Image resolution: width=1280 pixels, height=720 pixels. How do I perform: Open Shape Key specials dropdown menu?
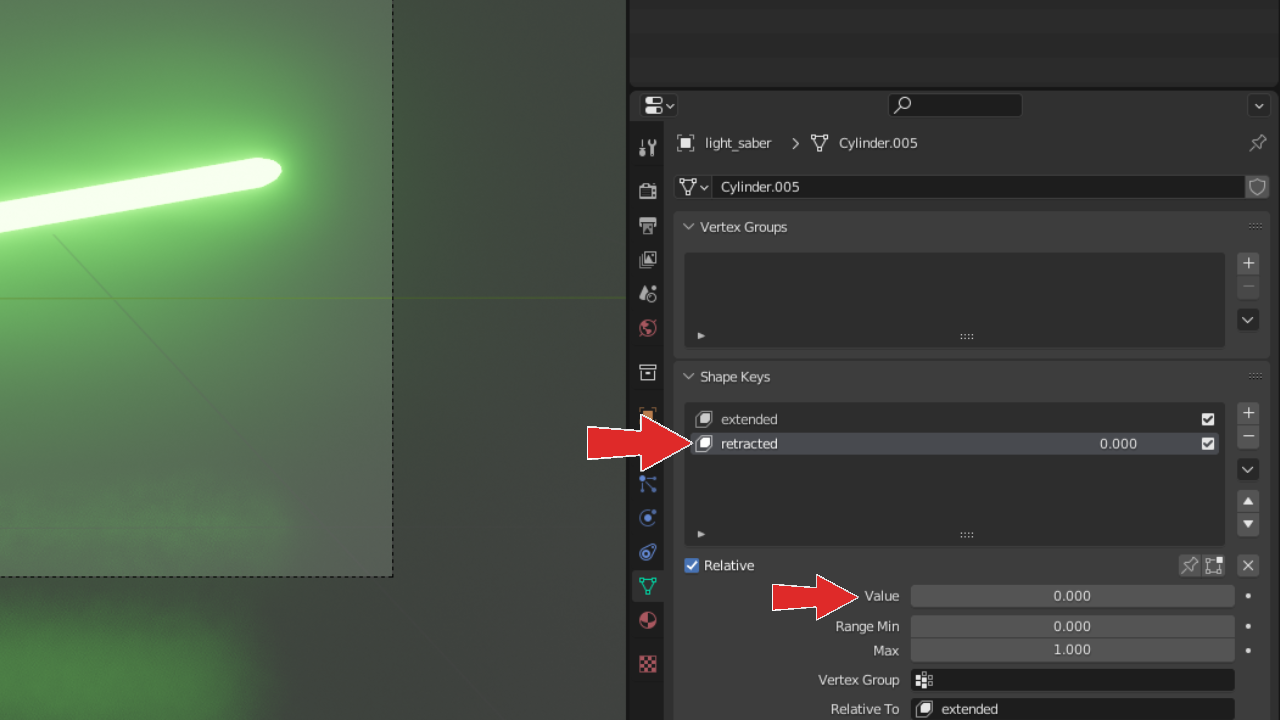pyautogui.click(x=1247, y=469)
